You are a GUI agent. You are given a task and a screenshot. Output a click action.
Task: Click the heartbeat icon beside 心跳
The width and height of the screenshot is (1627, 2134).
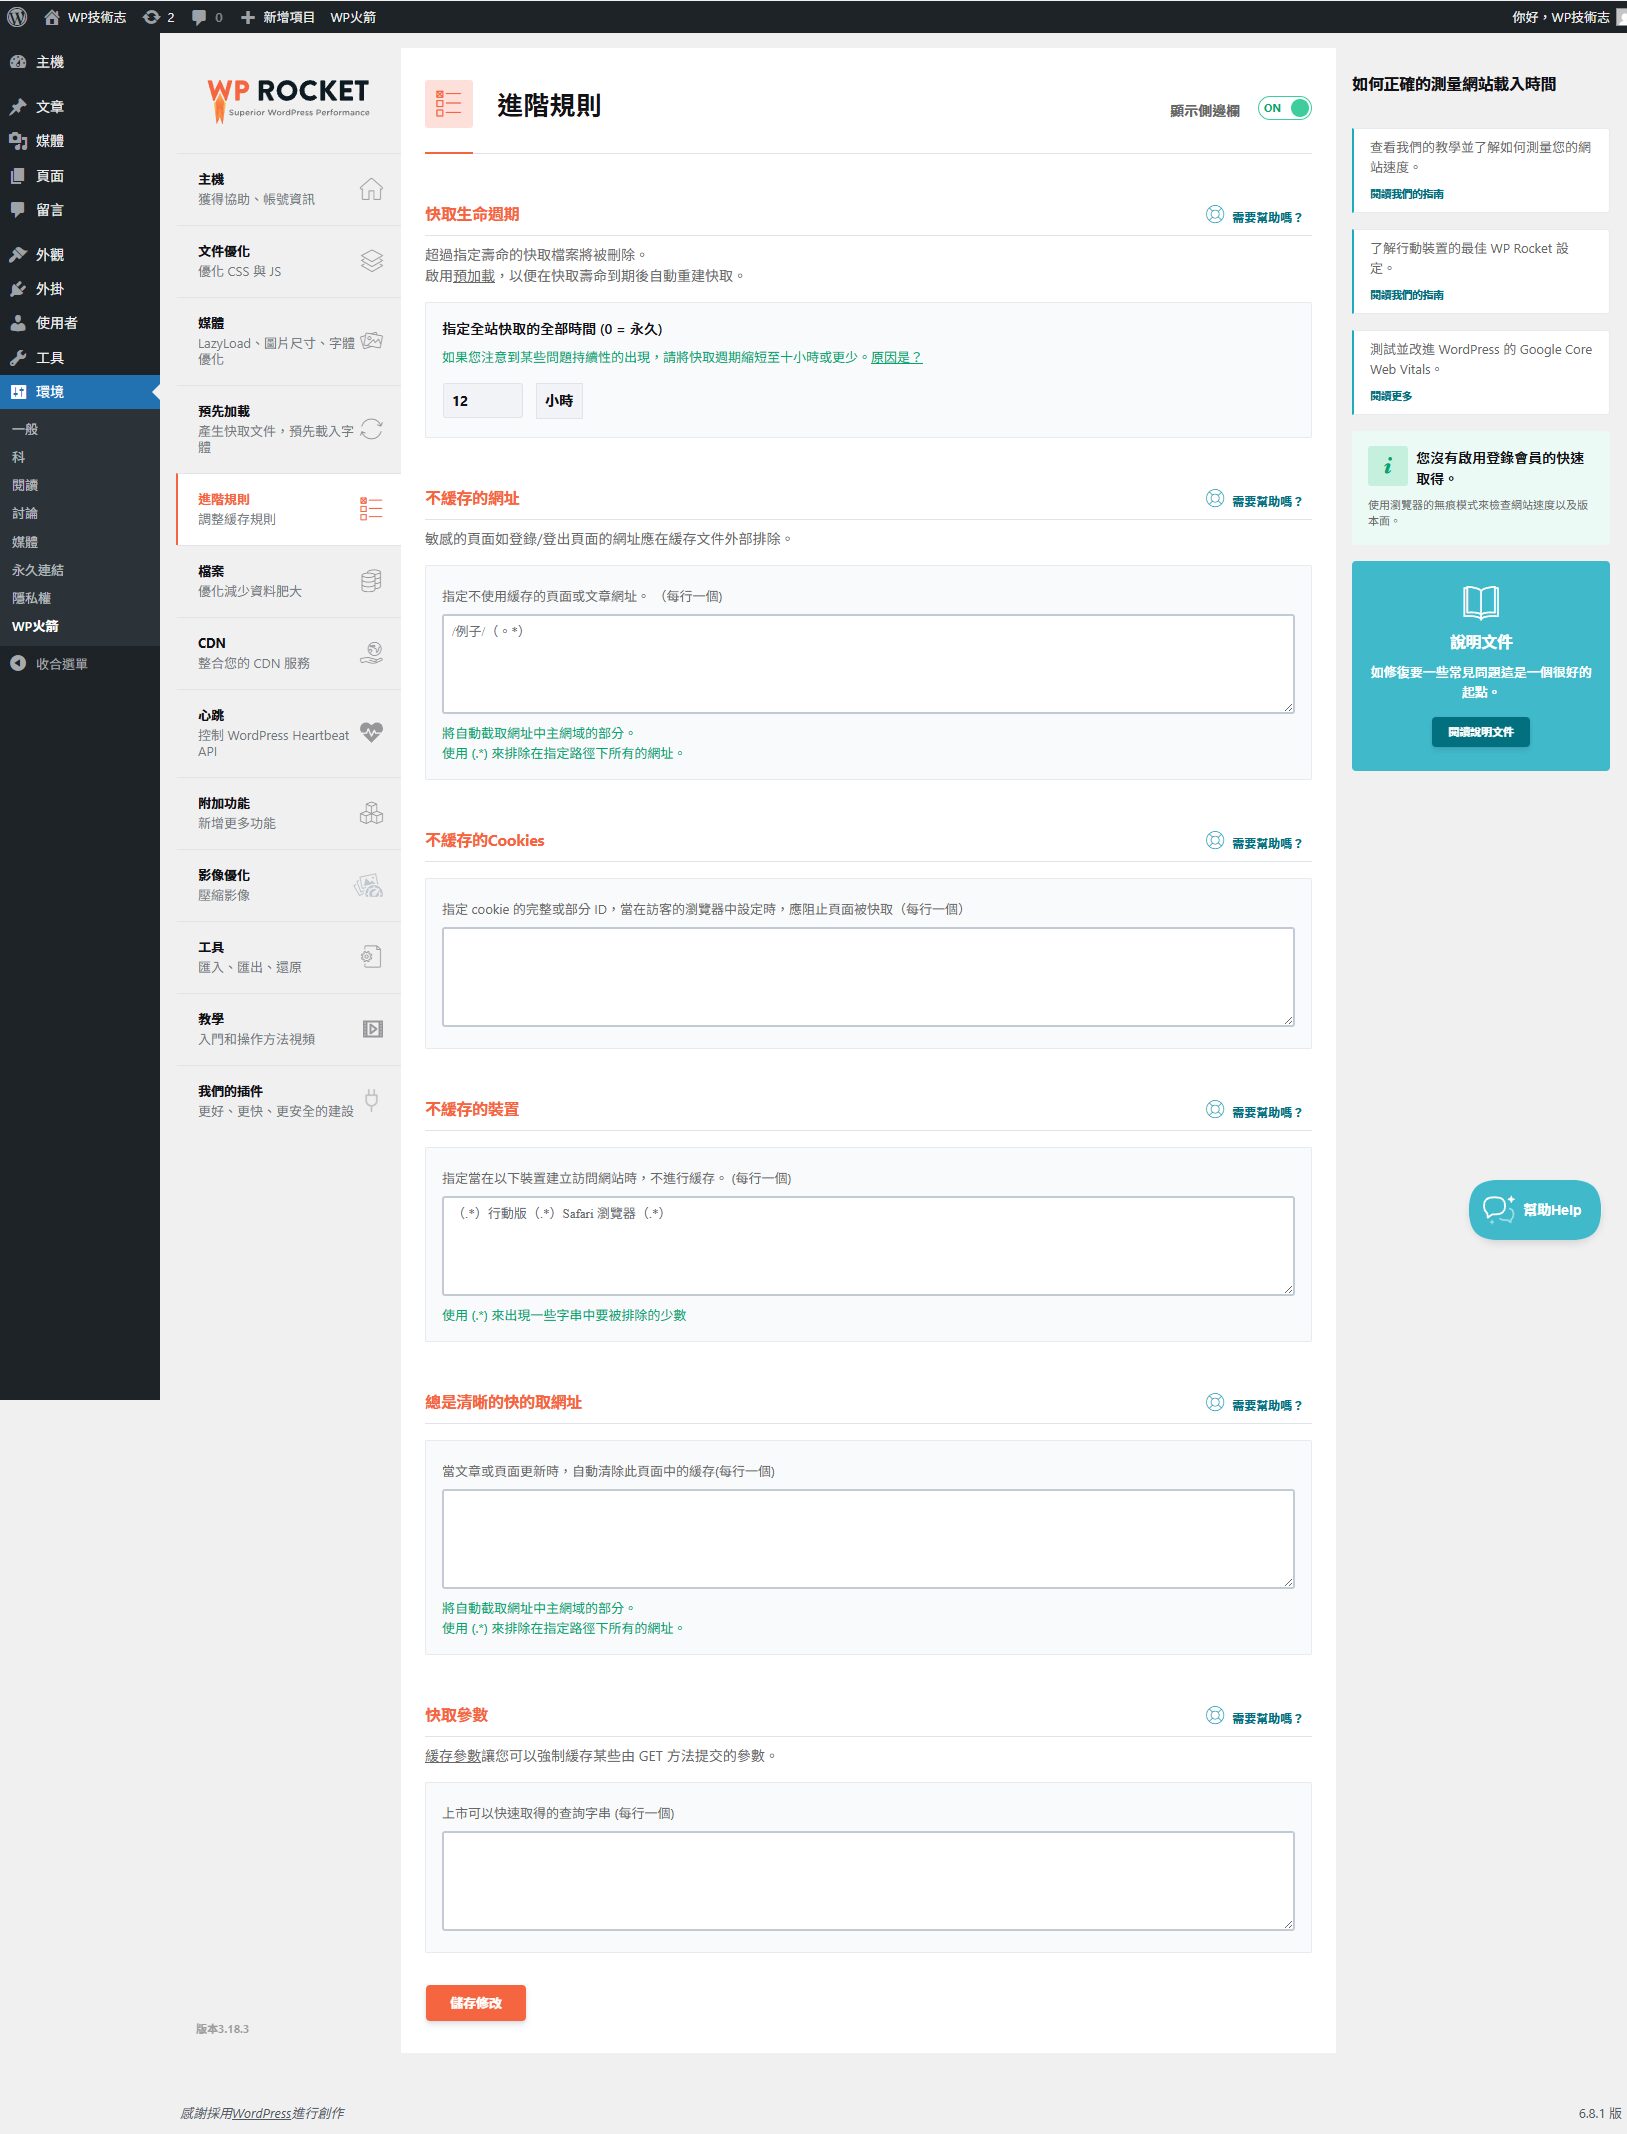371,732
